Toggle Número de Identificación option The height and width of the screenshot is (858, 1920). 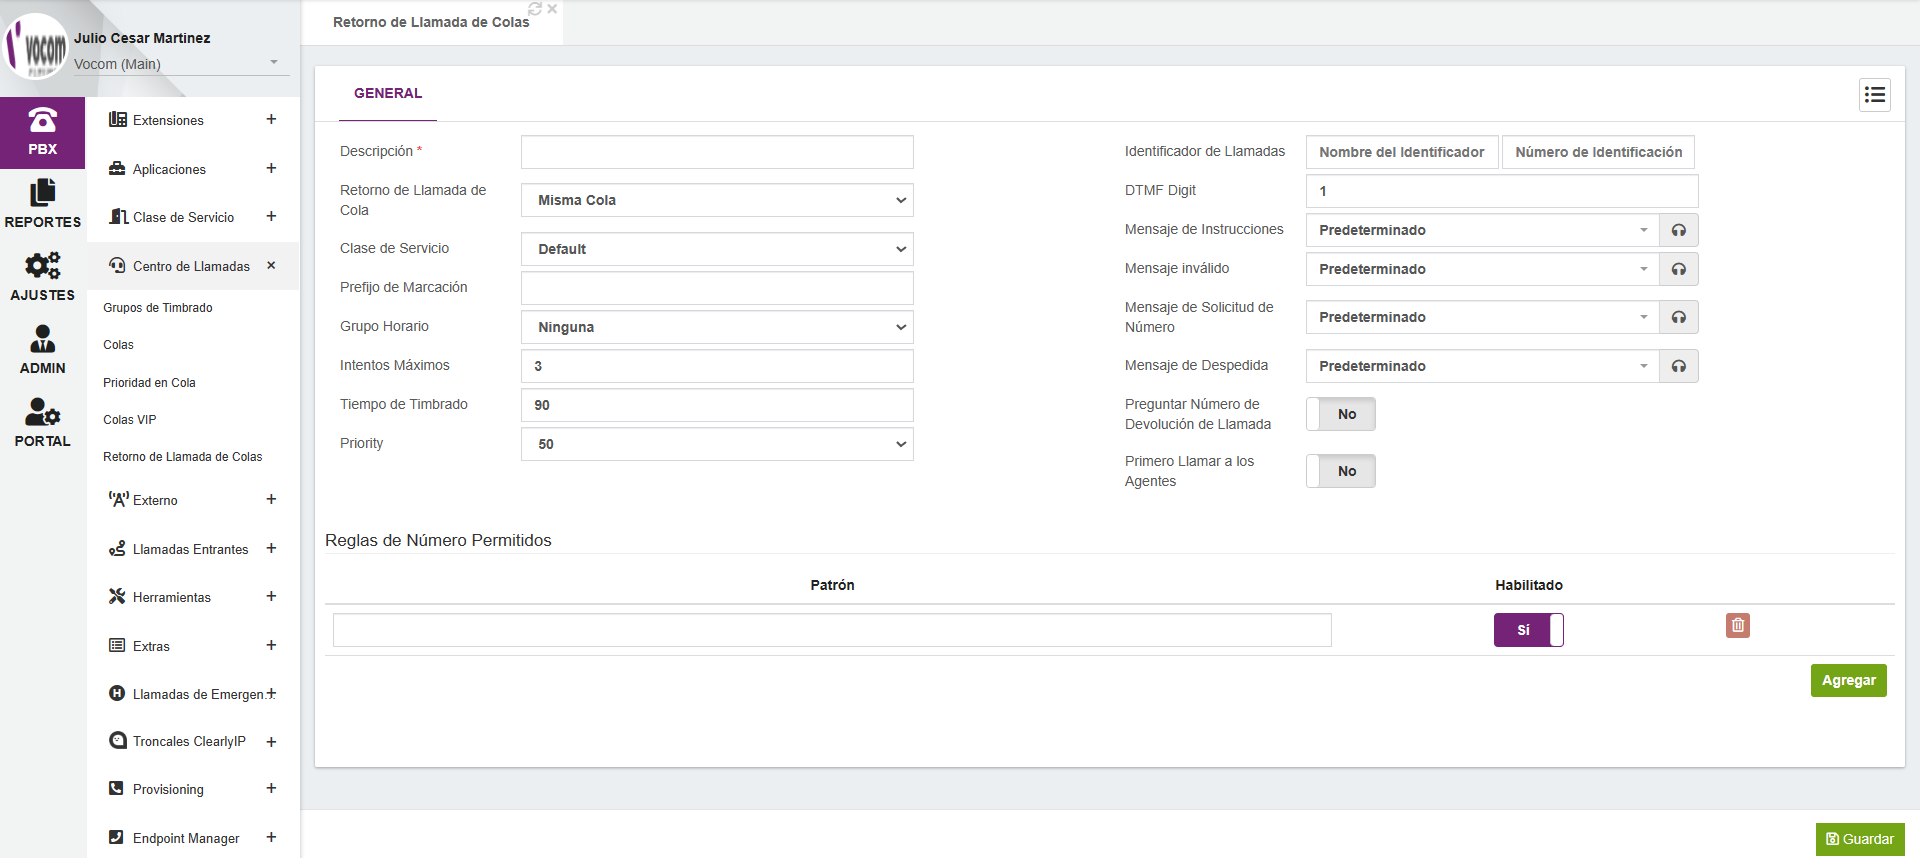click(x=1598, y=152)
